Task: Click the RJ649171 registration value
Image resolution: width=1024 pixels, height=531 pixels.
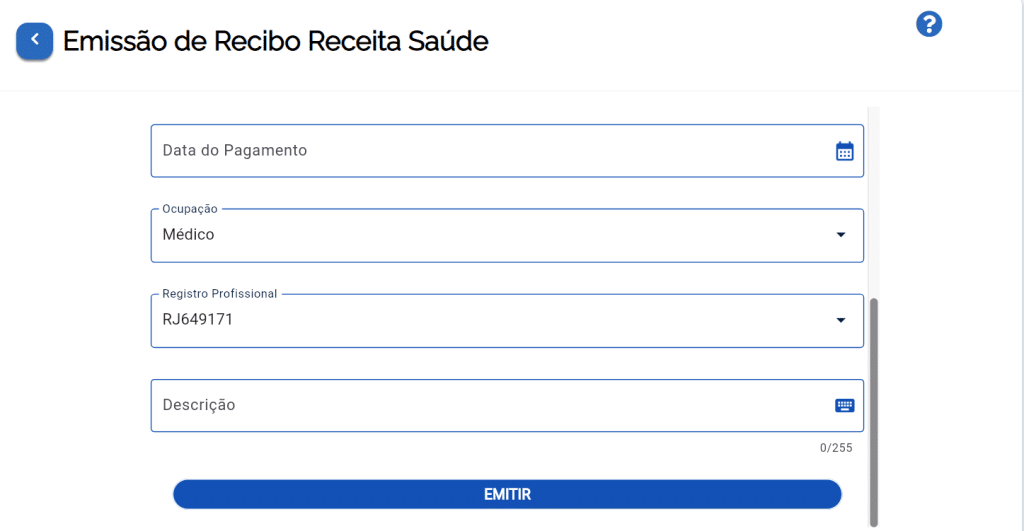Action: pos(198,320)
